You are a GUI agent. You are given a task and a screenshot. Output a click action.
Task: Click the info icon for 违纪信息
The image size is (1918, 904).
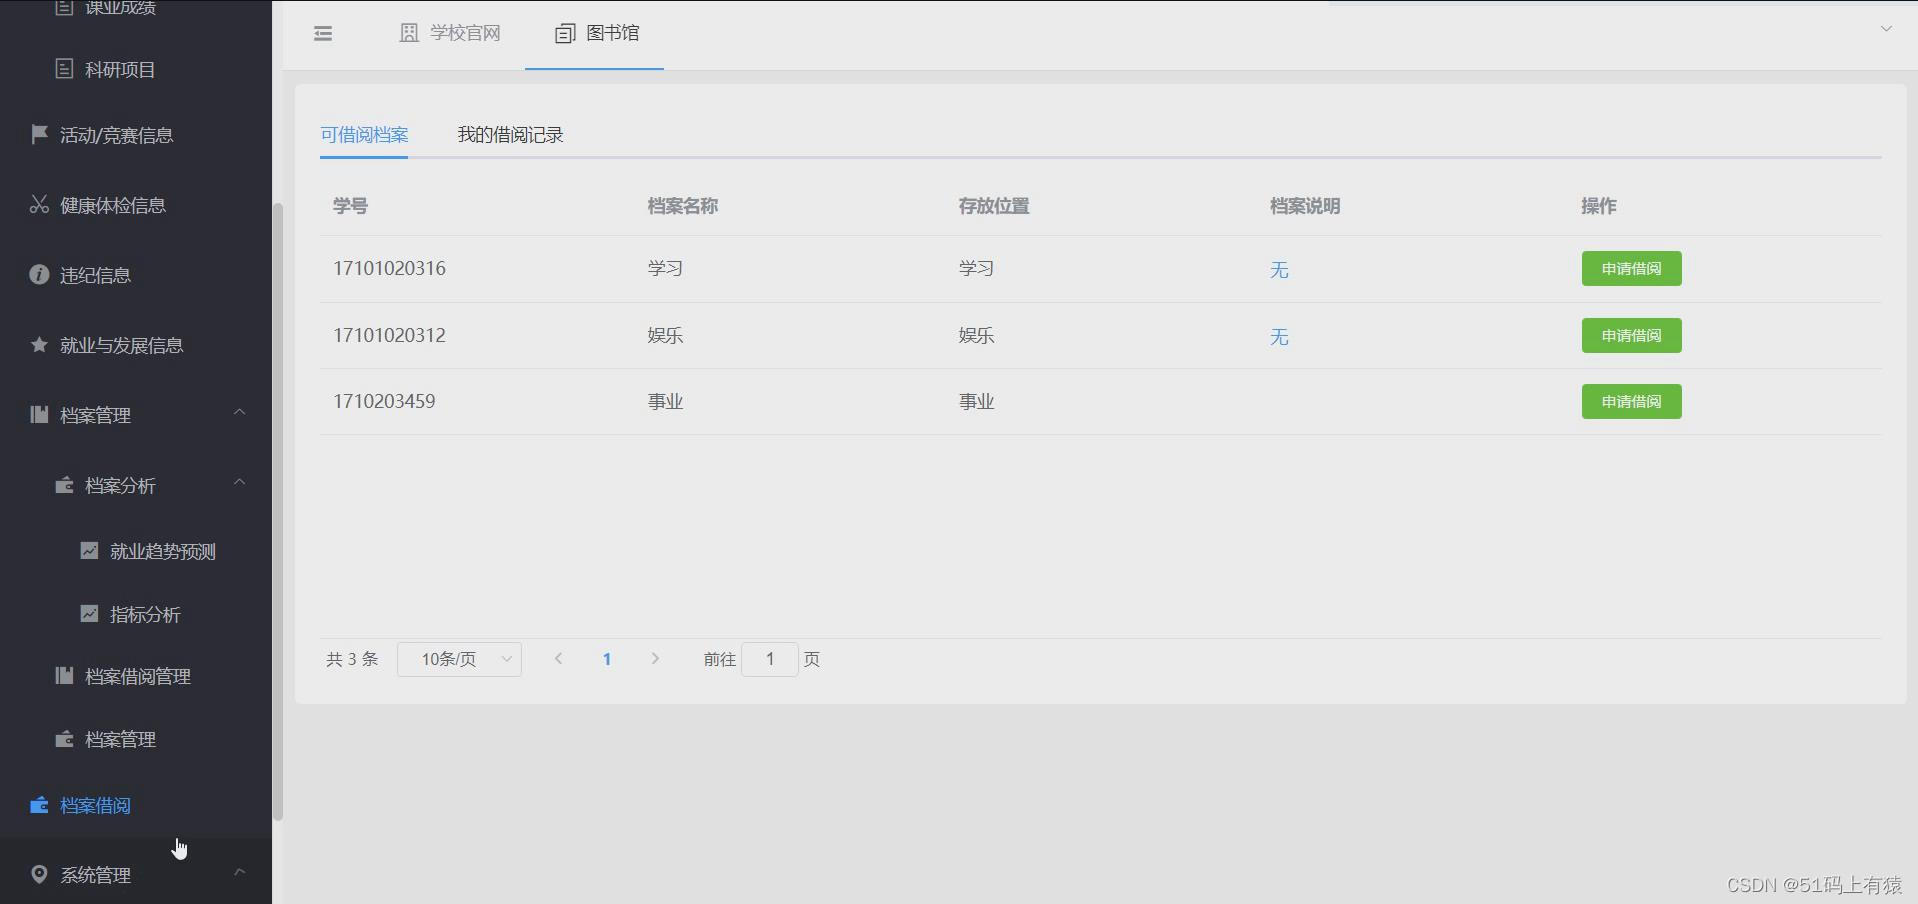click(x=38, y=274)
